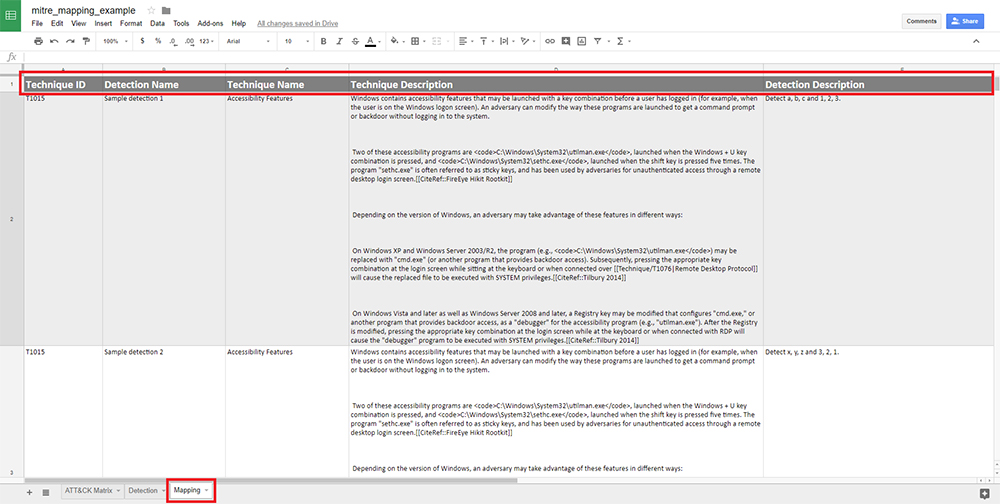Toggle italic formatting
Image resolution: width=1000 pixels, height=504 pixels.
pyautogui.click(x=339, y=41)
